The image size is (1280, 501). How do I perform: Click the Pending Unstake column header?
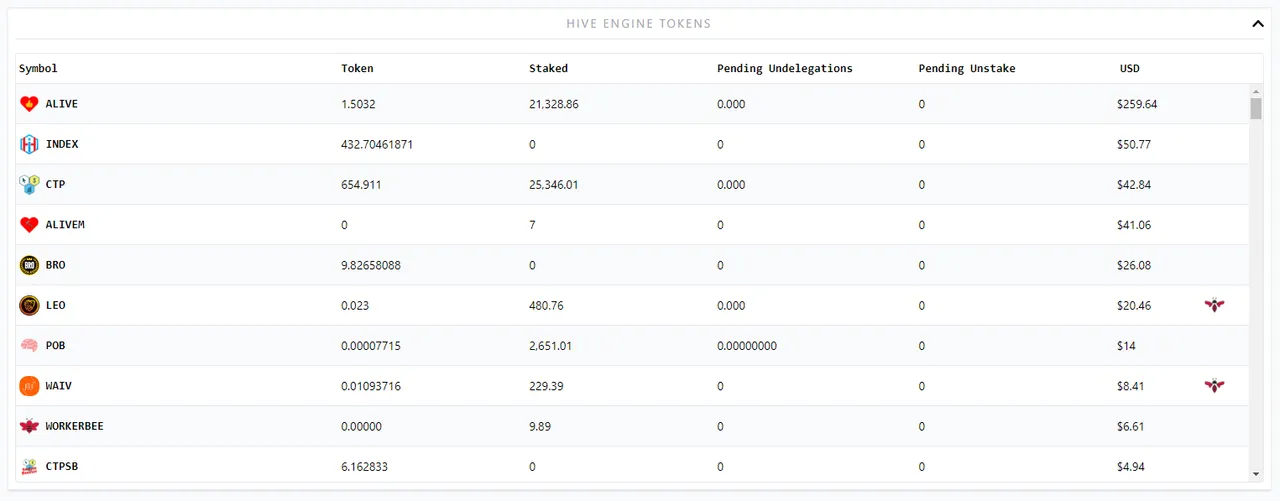point(967,69)
